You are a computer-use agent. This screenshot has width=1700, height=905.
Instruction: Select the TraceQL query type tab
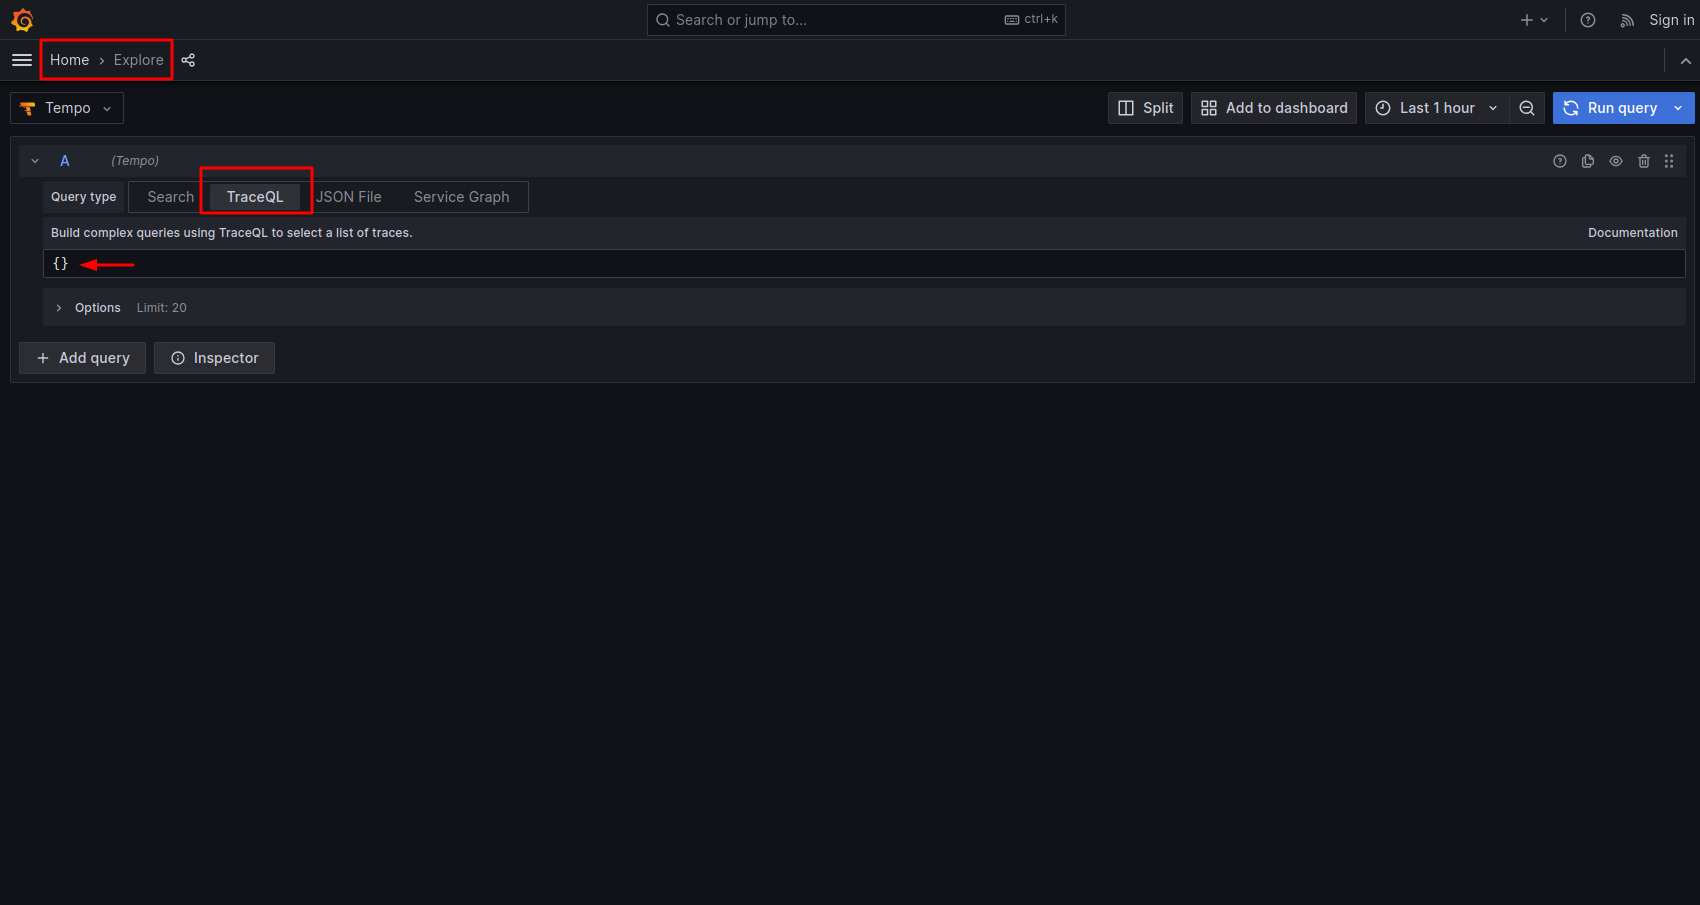coord(255,197)
